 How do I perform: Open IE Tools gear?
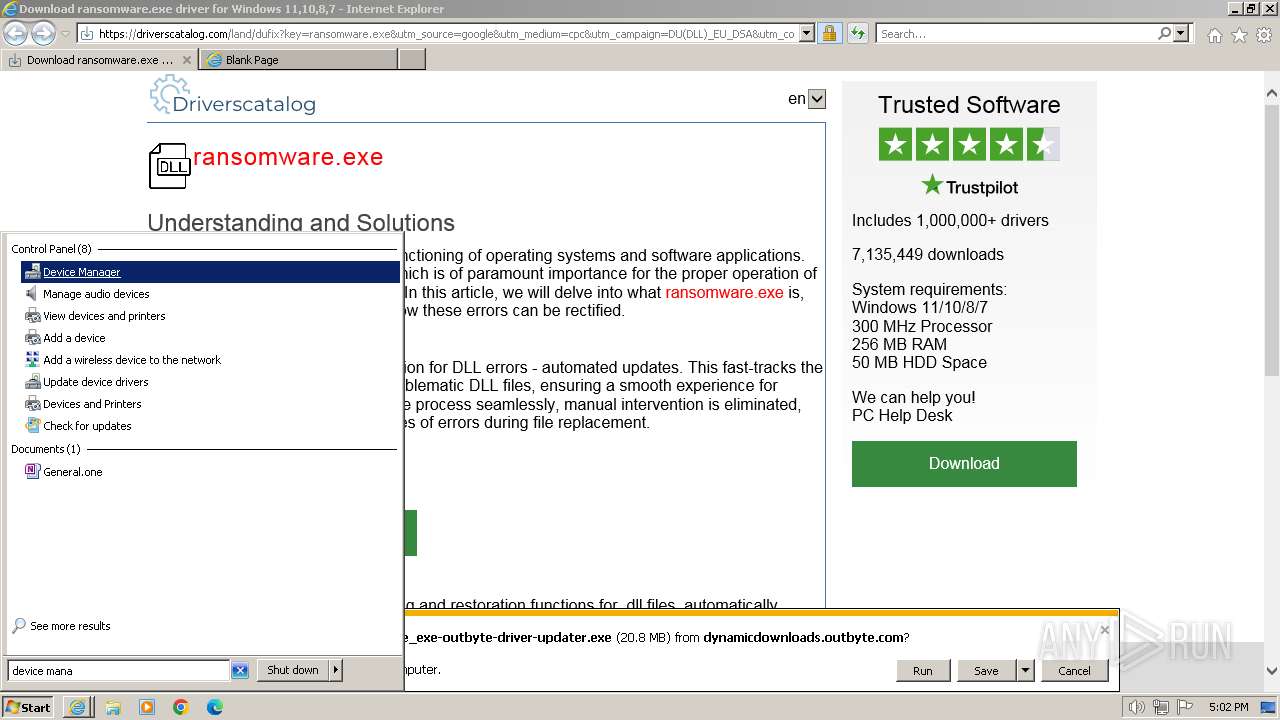coord(1263,35)
